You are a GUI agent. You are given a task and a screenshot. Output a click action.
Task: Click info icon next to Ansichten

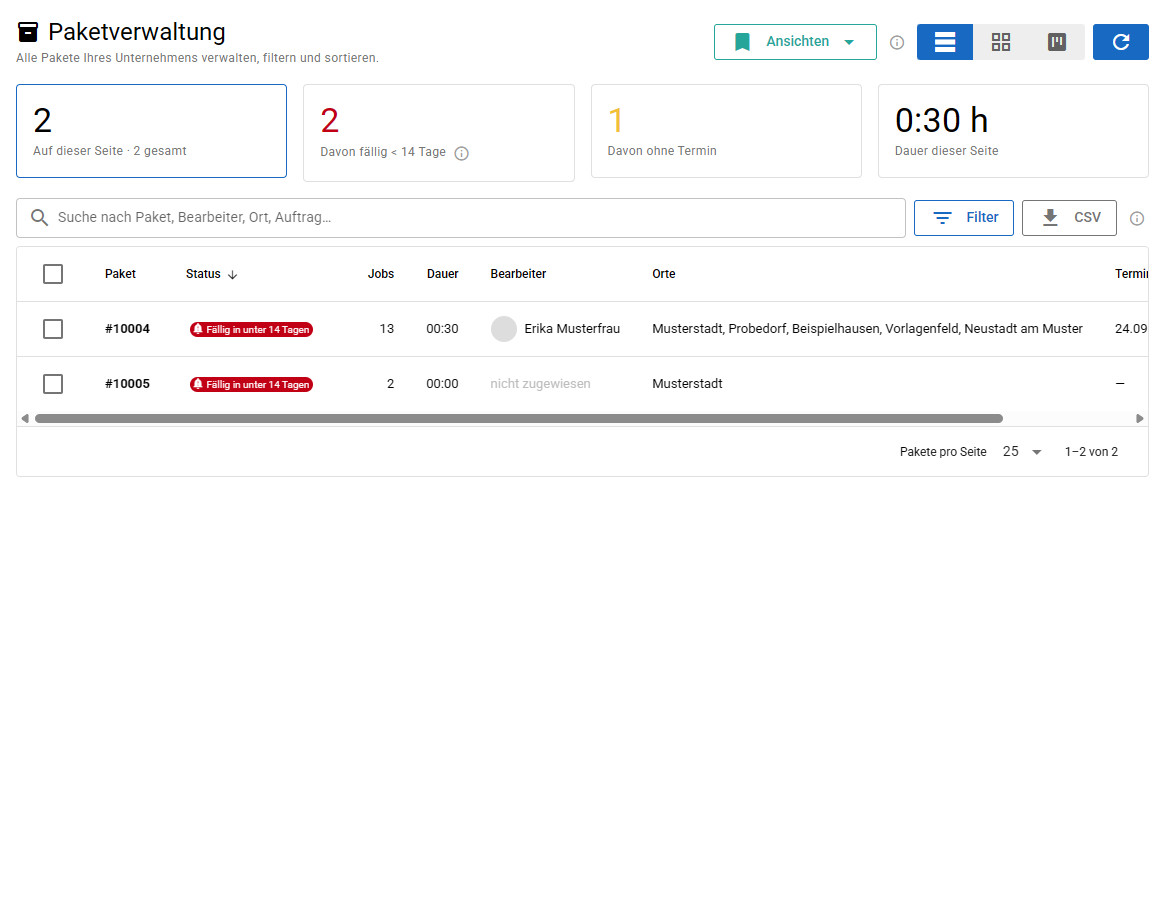[x=897, y=42]
